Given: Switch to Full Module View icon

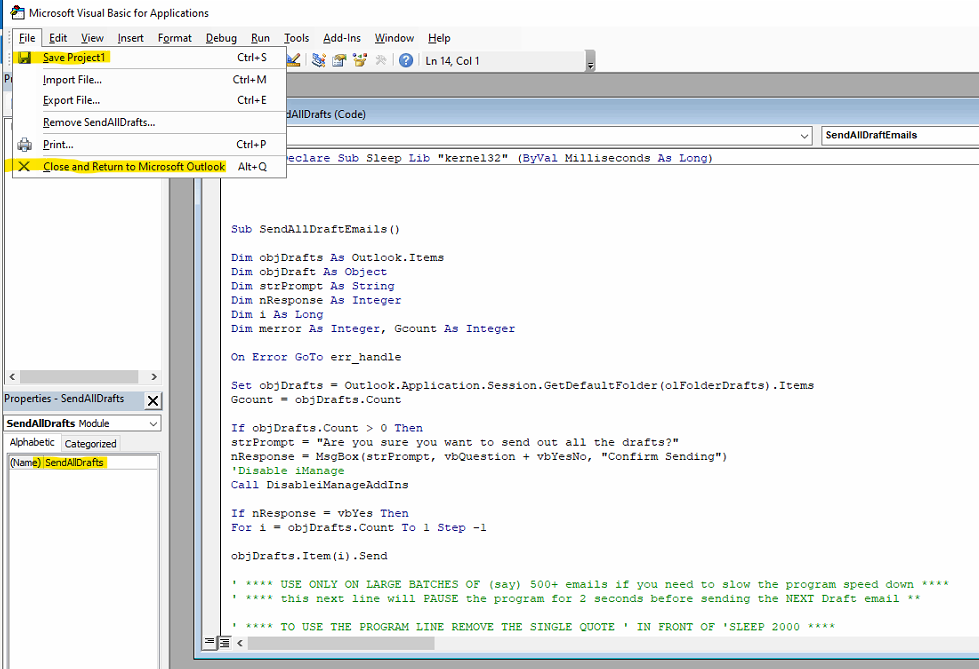Looking at the screenshot, I should 223,641.
